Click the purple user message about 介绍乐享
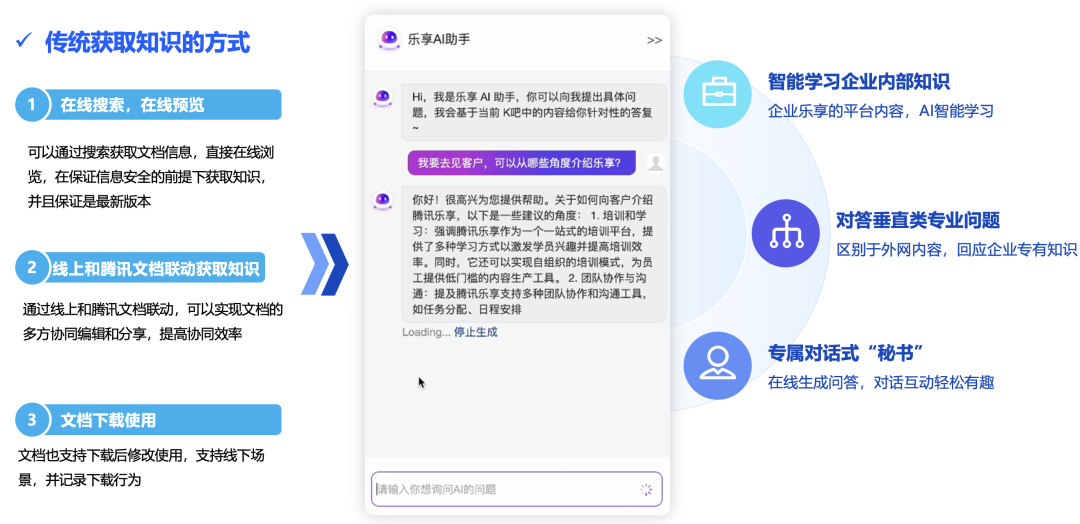The image size is (1080, 524). click(x=521, y=163)
